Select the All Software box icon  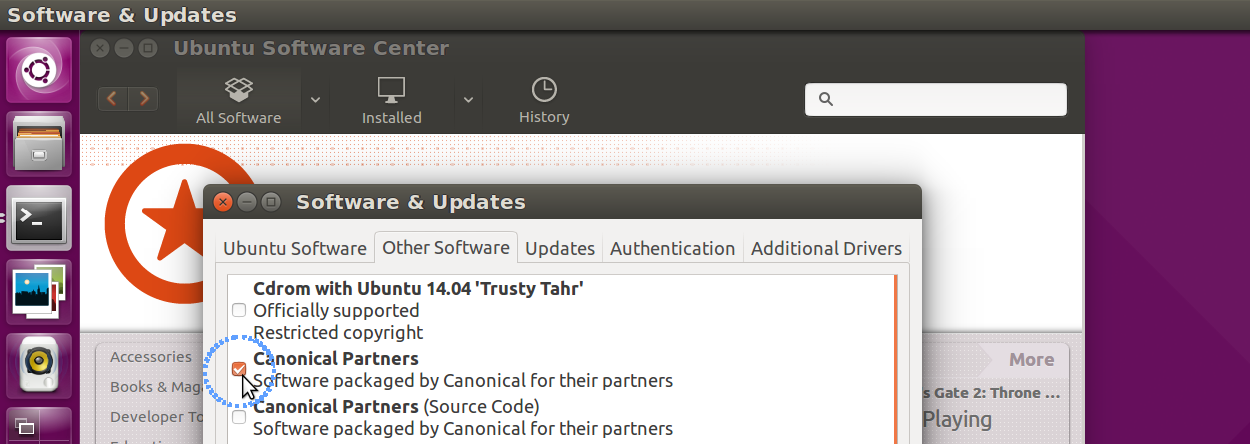coord(238,90)
